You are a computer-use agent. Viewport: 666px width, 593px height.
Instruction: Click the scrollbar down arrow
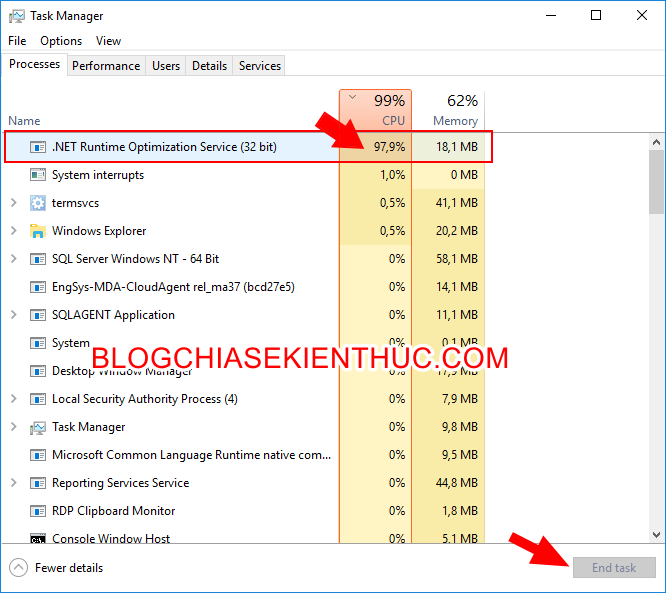(x=657, y=534)
